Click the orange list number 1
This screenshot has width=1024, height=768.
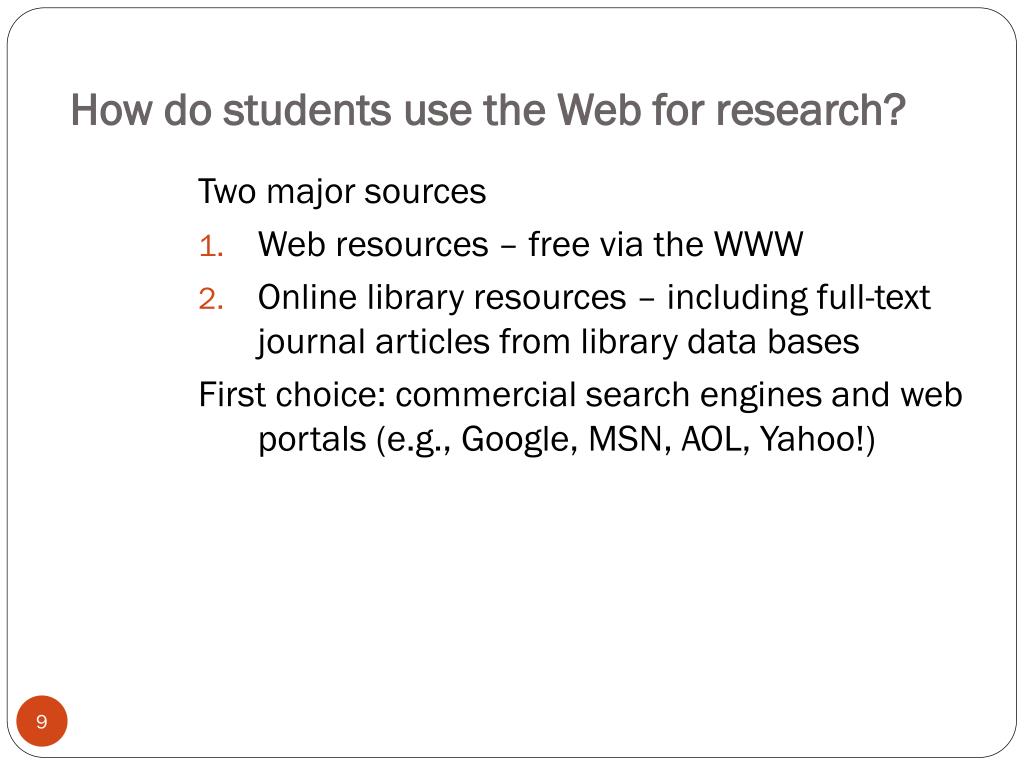tap(211, 247)
